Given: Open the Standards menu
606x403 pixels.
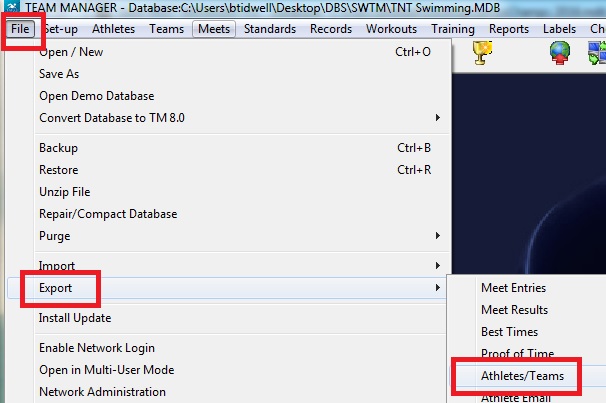Looking at the screenshot, I should pyautogui.click(x=270, y=29).
